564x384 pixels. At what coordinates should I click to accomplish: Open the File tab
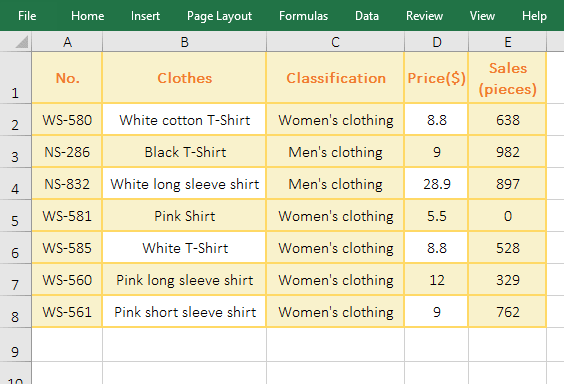coord(27,16)
